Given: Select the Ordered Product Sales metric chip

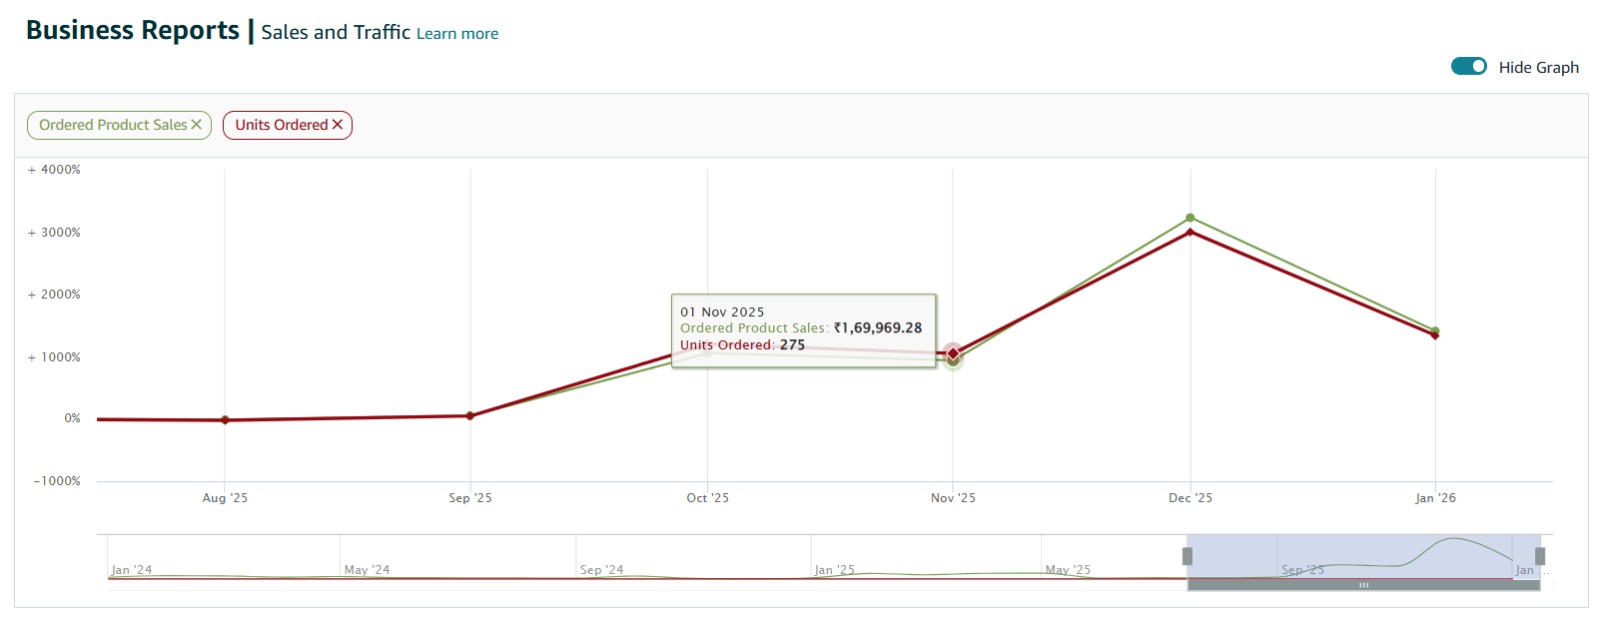Looking at the screenshot, I should [119, 125].
